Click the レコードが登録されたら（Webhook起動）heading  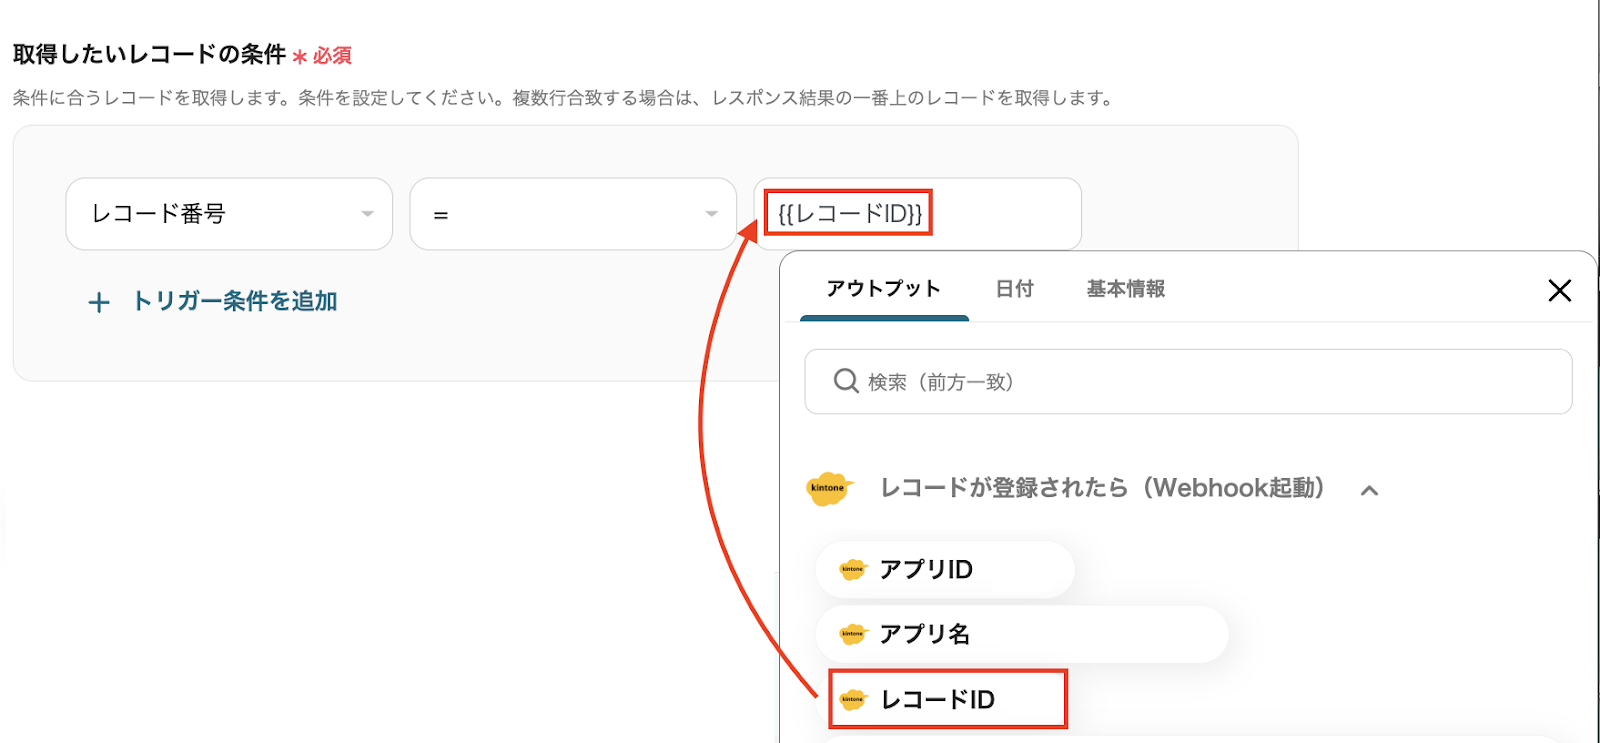[x=1102, y=488]
